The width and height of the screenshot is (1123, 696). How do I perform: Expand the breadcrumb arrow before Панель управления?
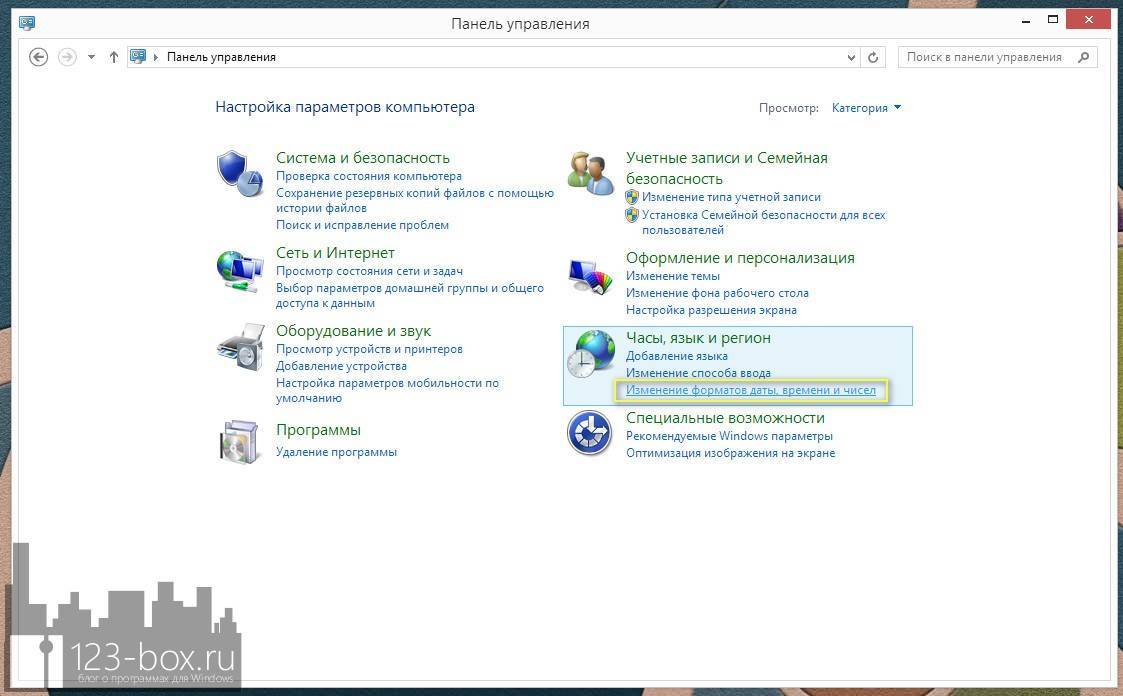[155, 57]
